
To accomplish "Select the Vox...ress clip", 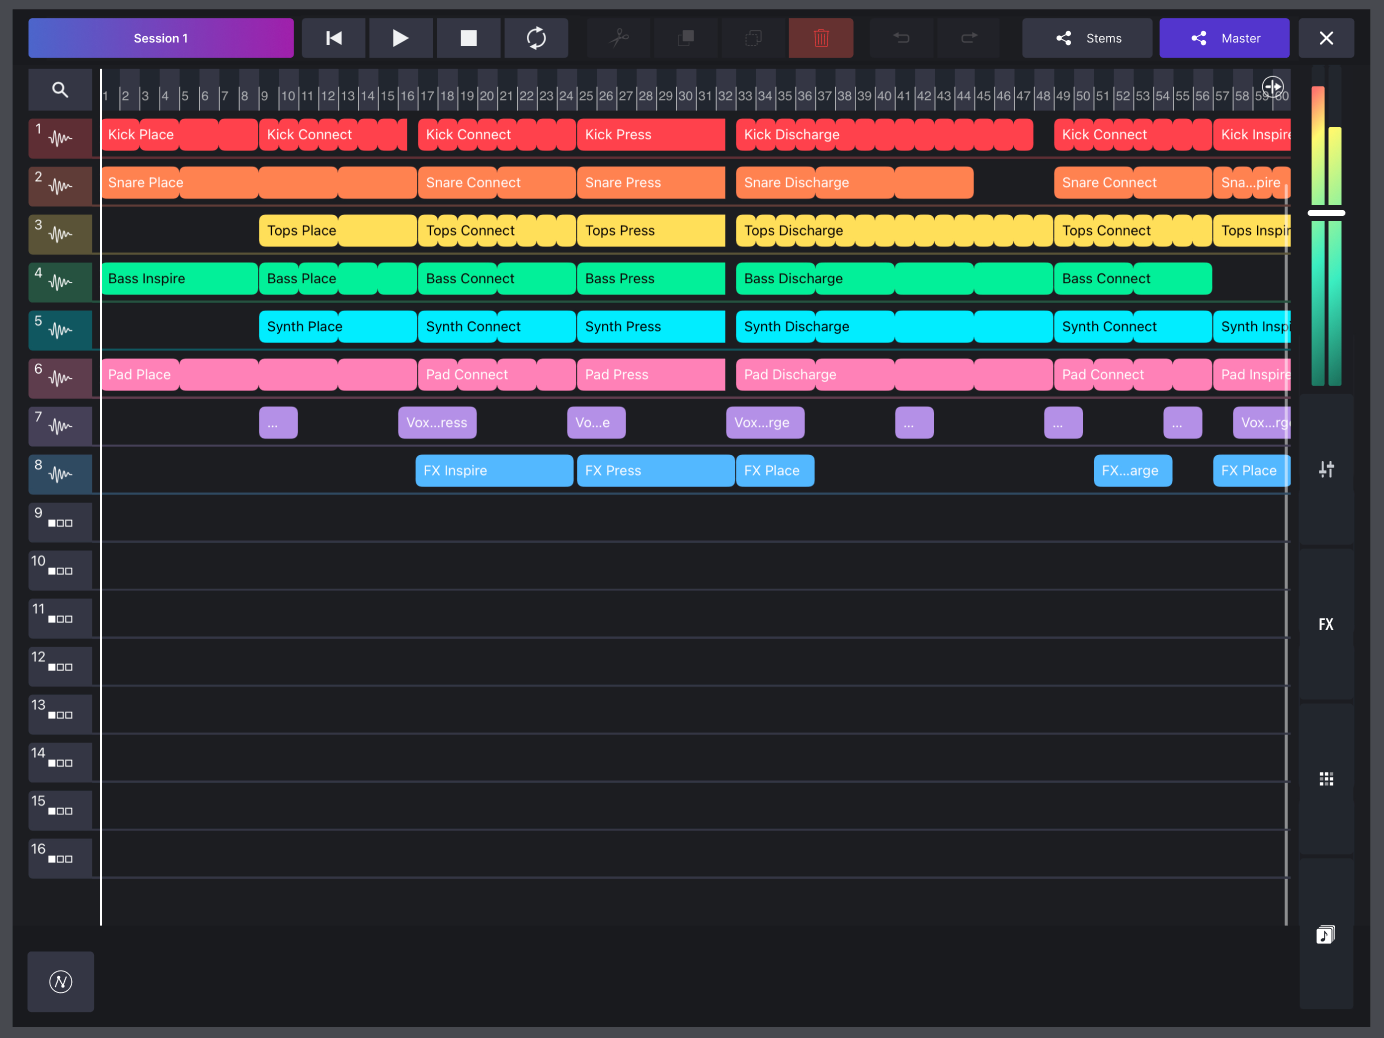I will click(437, 423).
